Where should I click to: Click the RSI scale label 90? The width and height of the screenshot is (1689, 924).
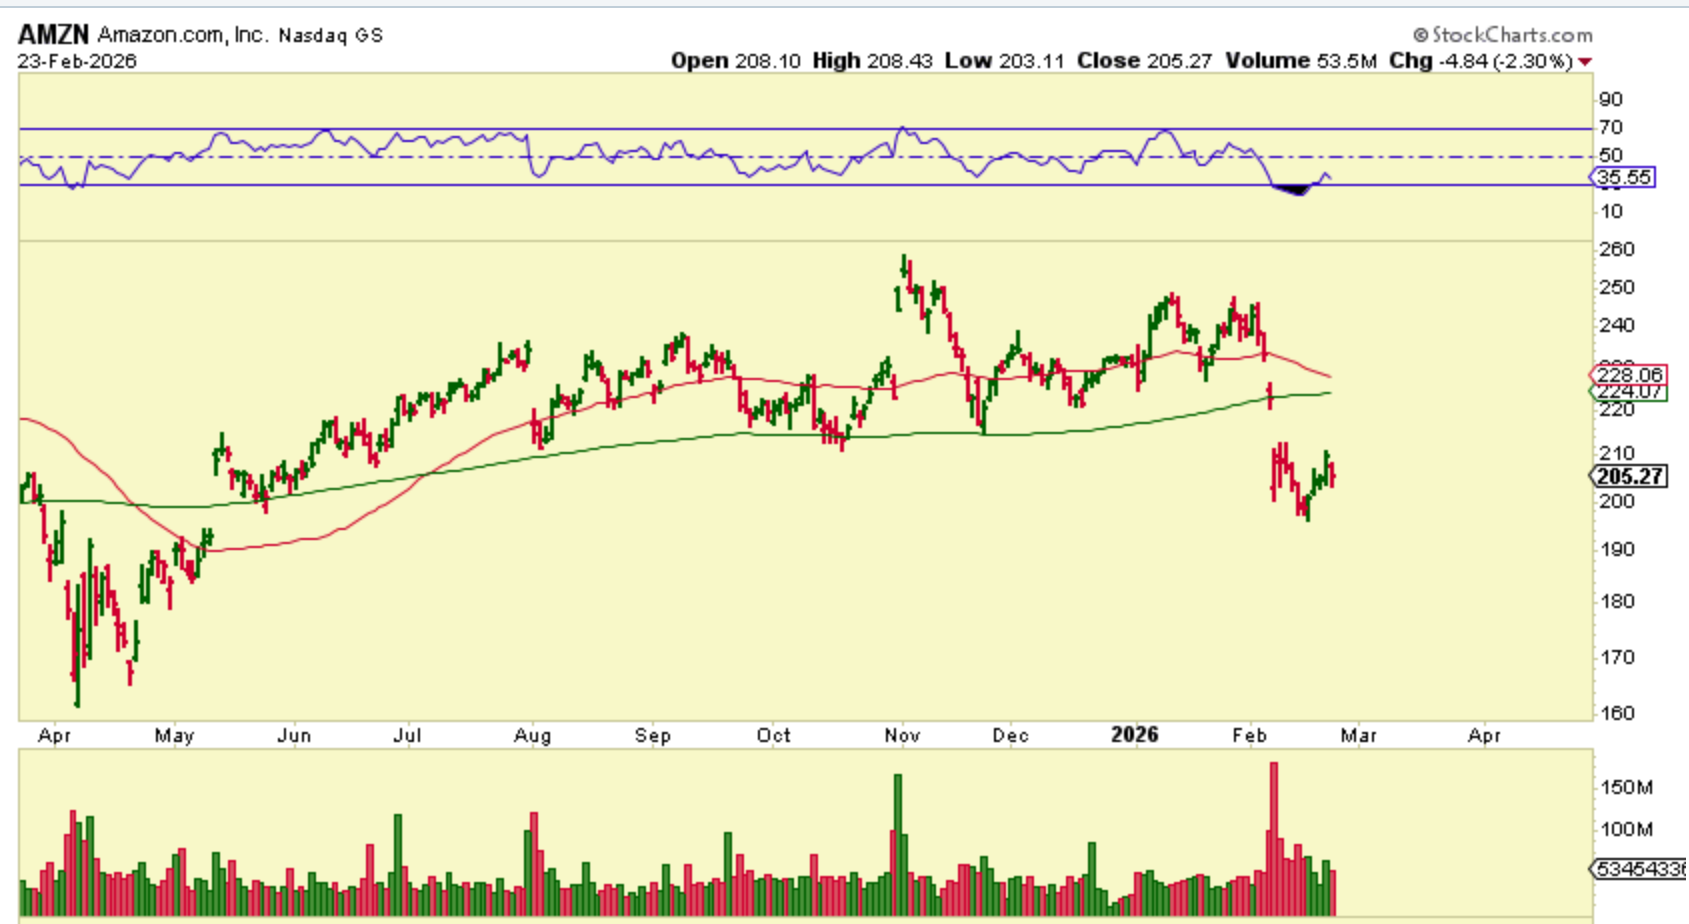[1611, 99]
